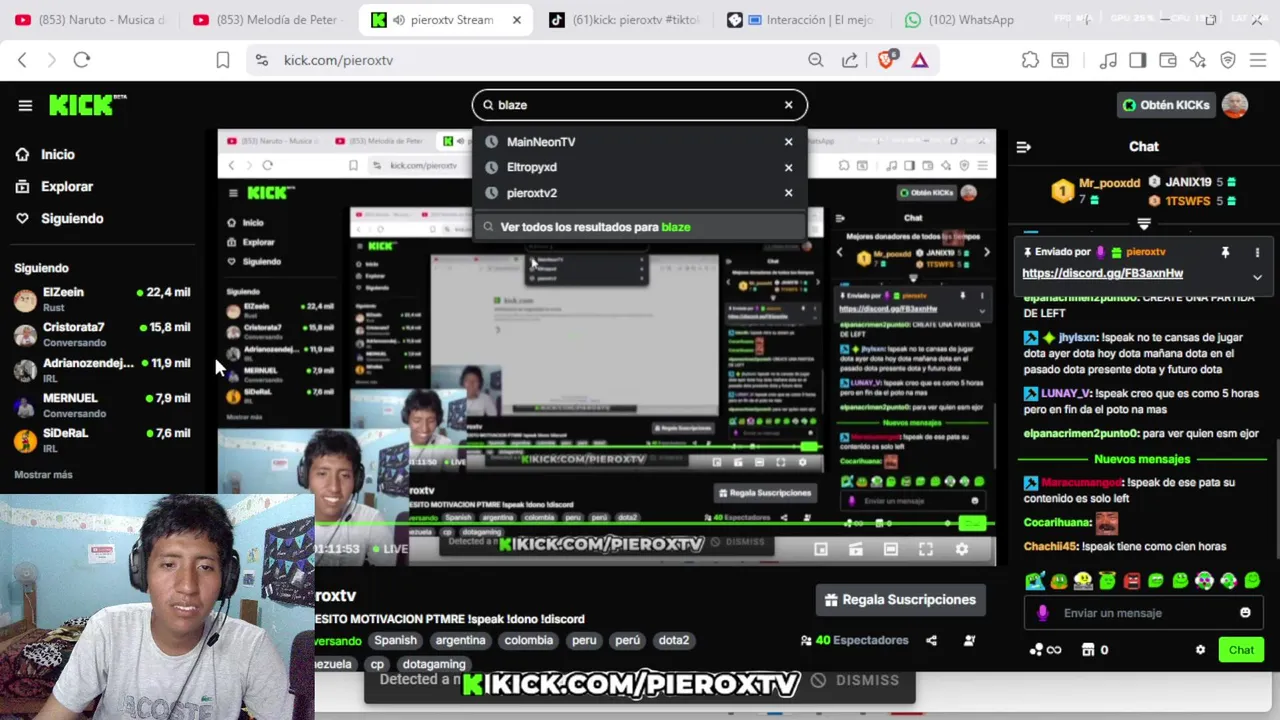Open the user profile avatar menu
Screen dimensions: 1280x720
[1235, 105]
